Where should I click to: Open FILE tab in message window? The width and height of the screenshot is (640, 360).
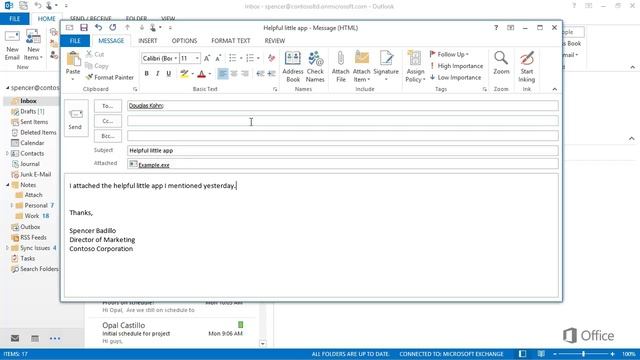tap(75, 41)
